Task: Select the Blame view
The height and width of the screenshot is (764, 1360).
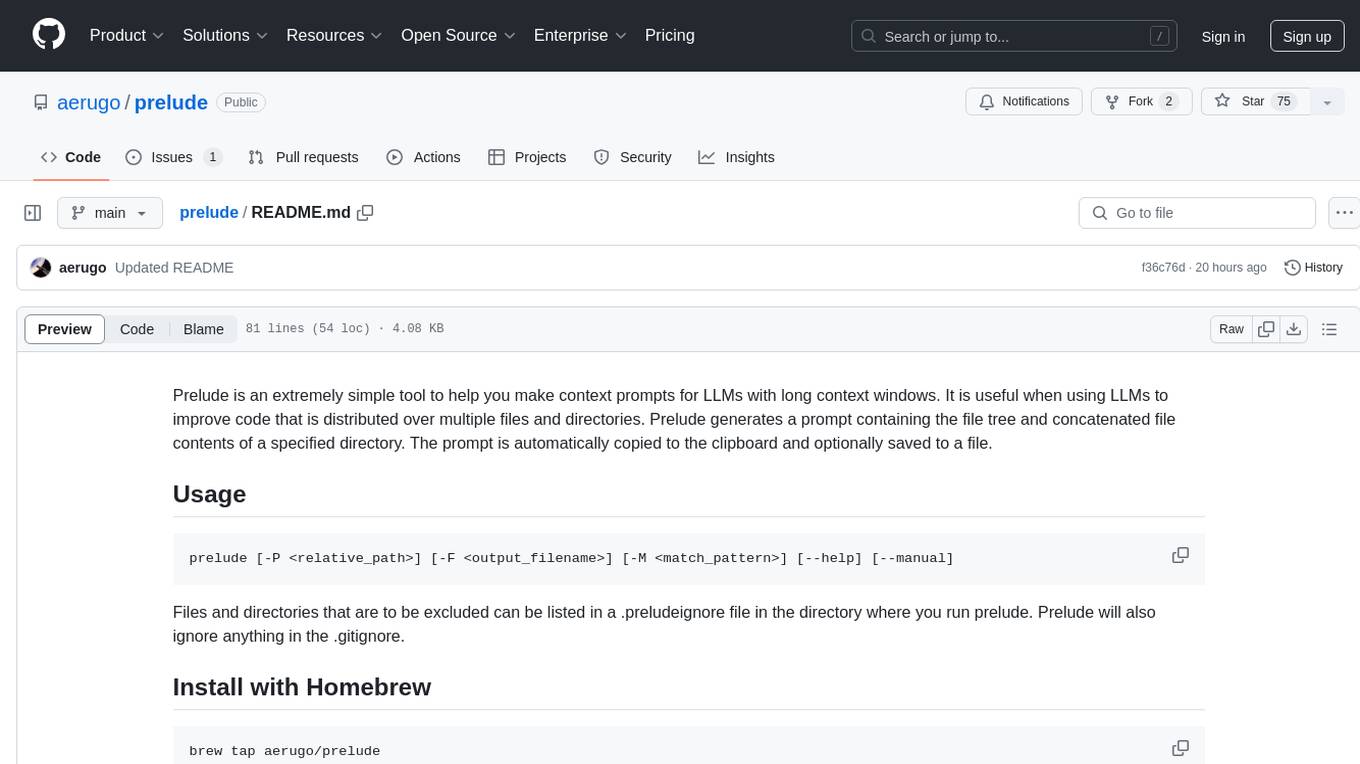Action: [x=203, y=329]
